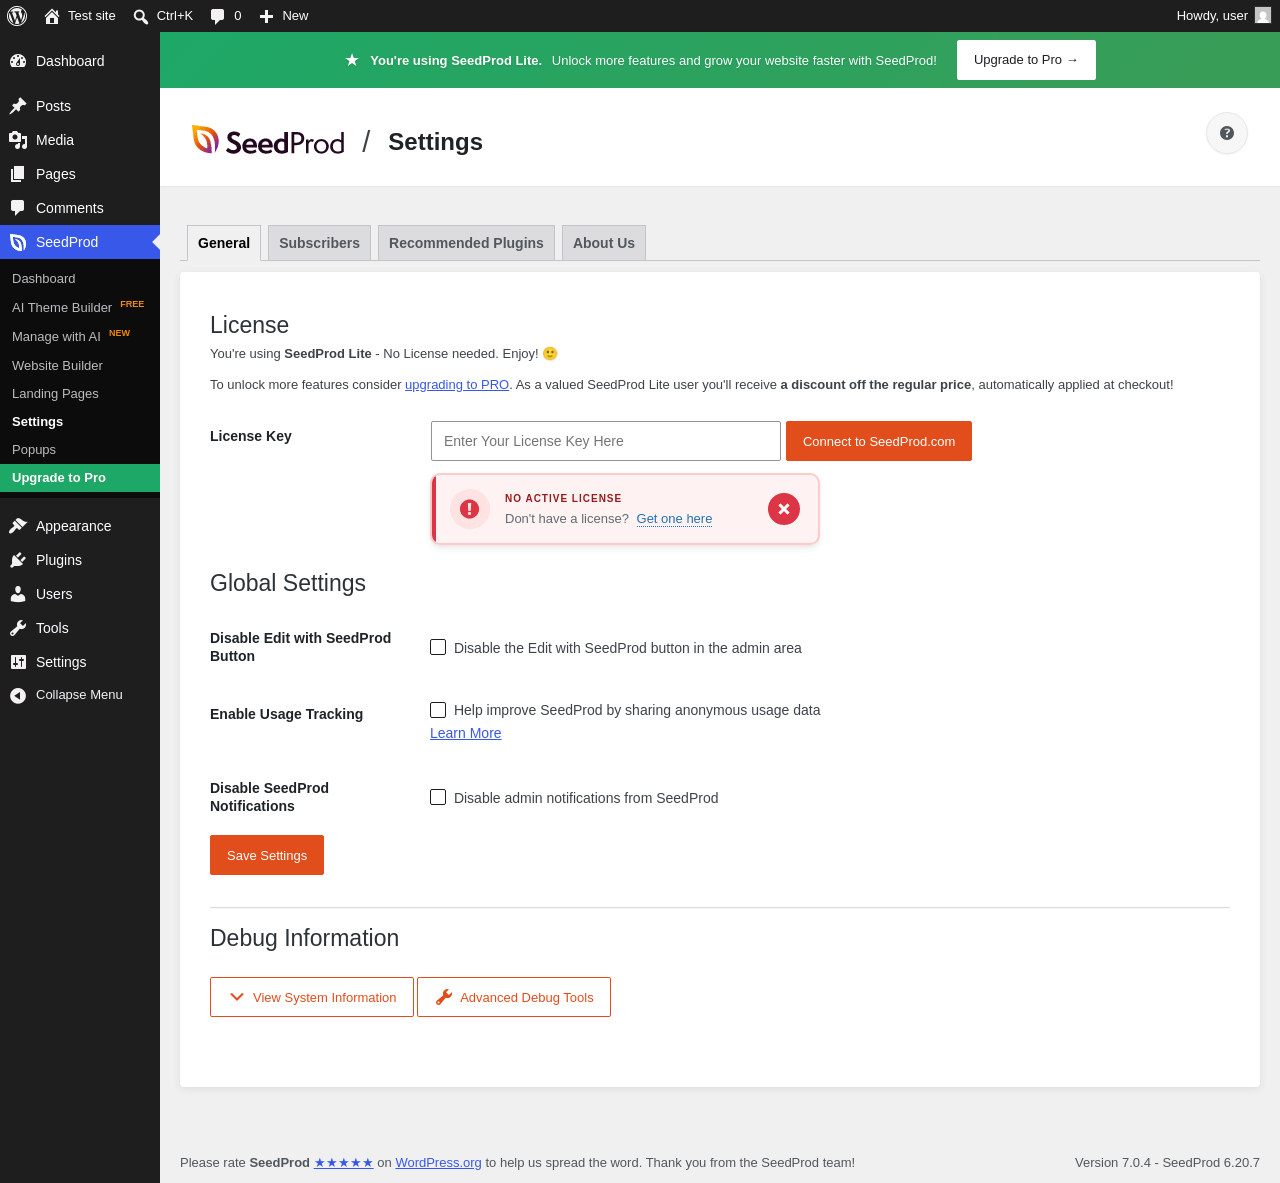The image size is (1280, 1183).
Task: Enable anonymous usage tracking checkbox
Action: coord(438,710)
